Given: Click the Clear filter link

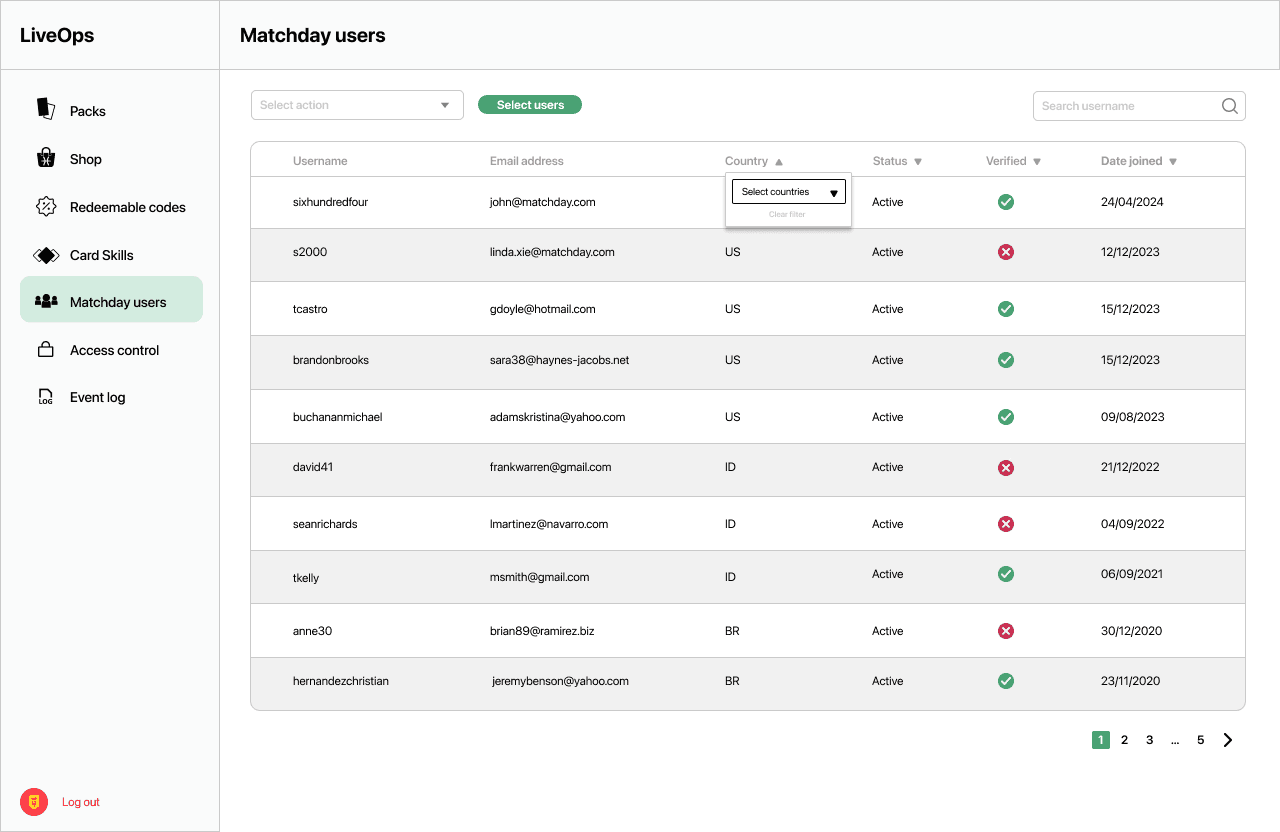Looking at the screenshot, I should (787, 215).
